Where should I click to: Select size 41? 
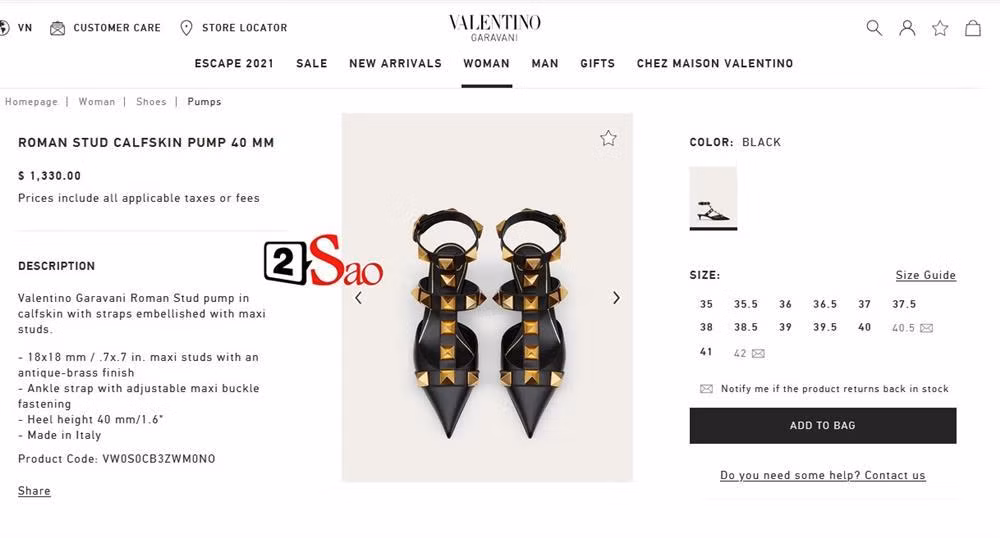(x=706, y=352)
